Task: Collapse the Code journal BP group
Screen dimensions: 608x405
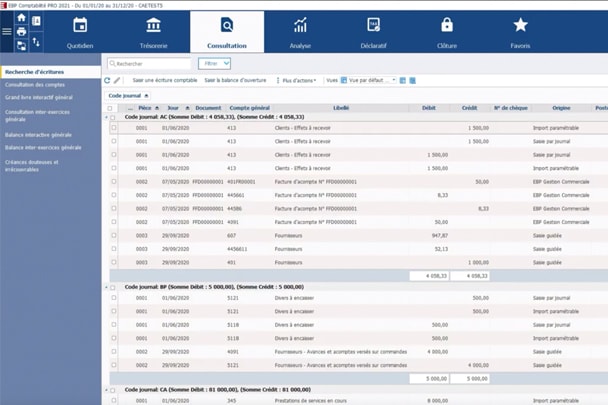Action: 106,287
